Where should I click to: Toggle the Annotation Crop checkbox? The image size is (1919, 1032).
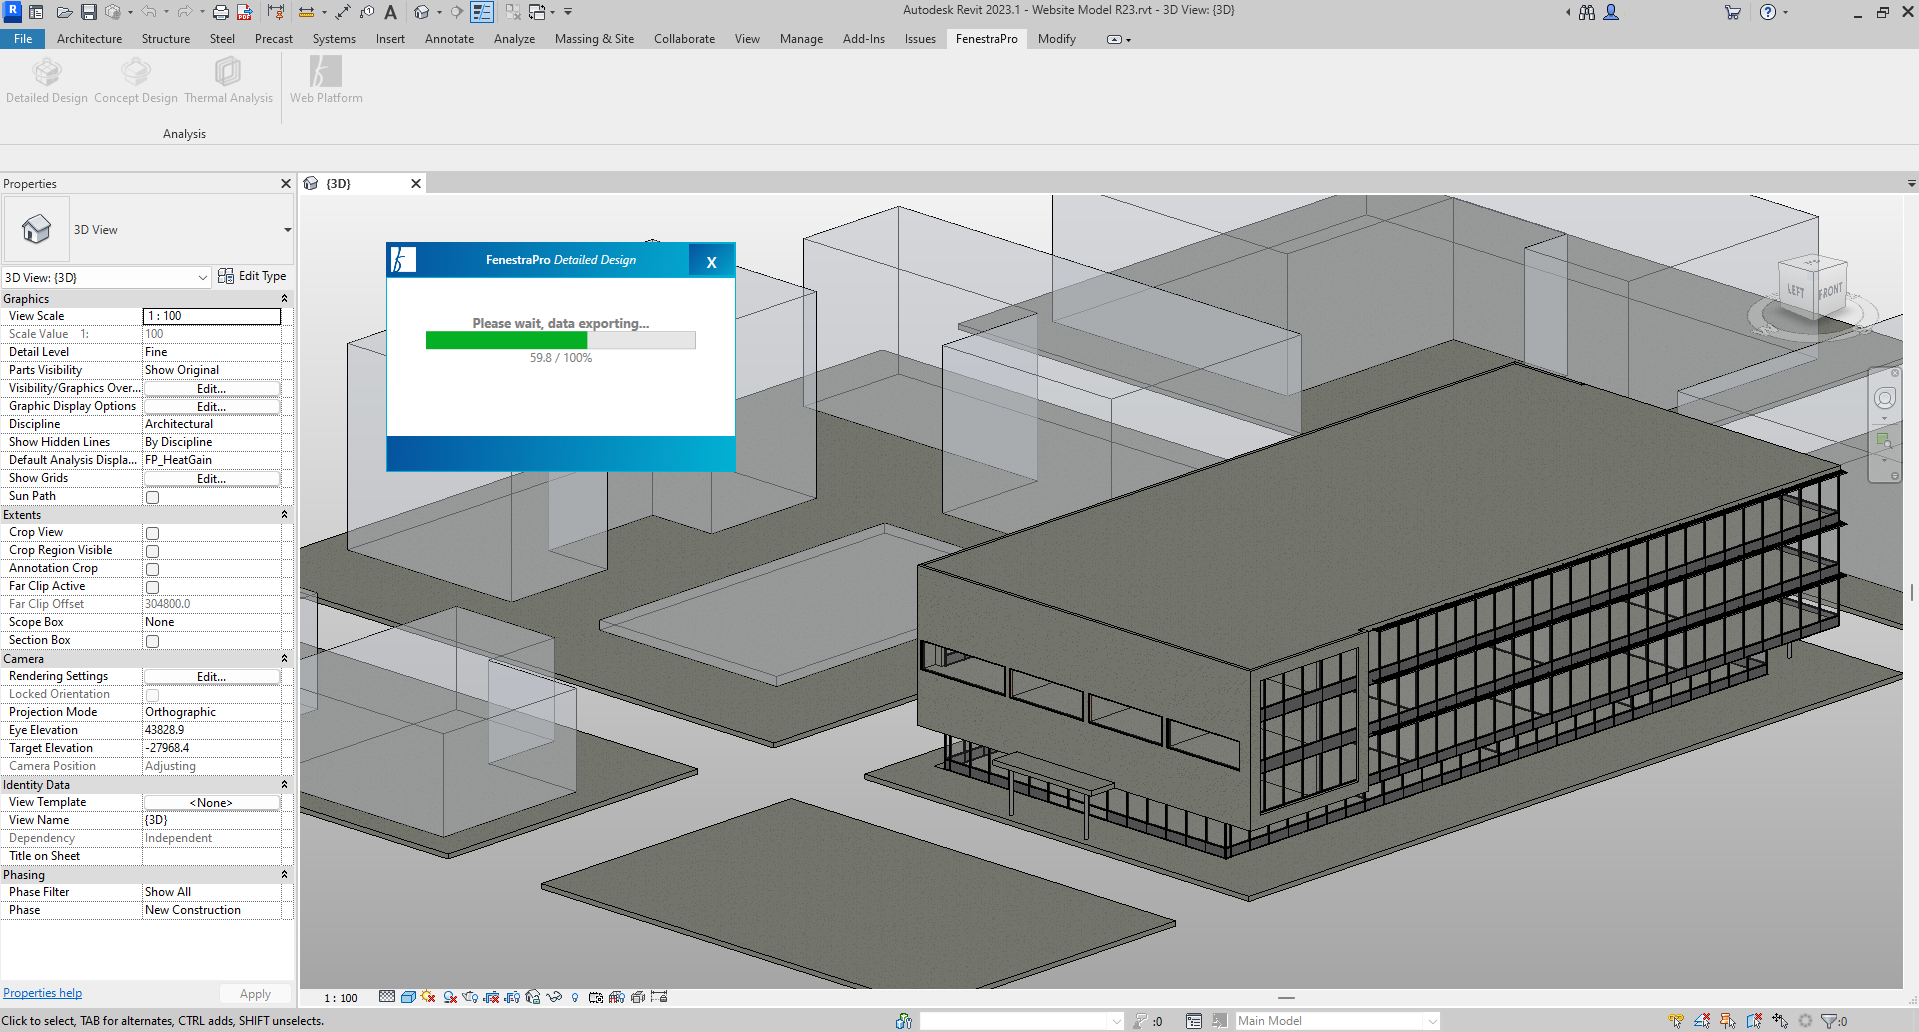153,569
